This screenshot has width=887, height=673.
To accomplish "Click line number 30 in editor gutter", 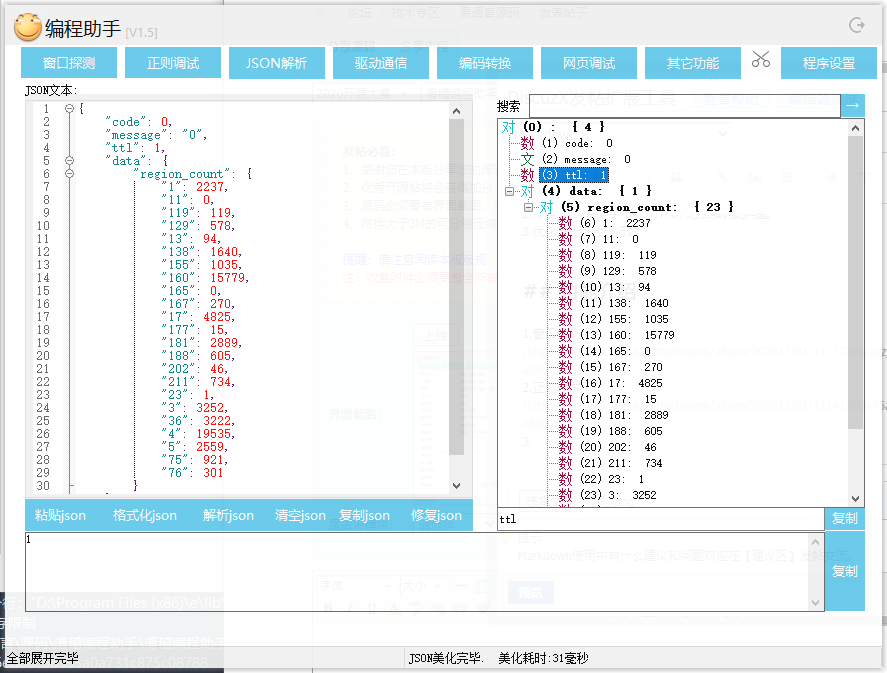I will [x=43, y=486].
